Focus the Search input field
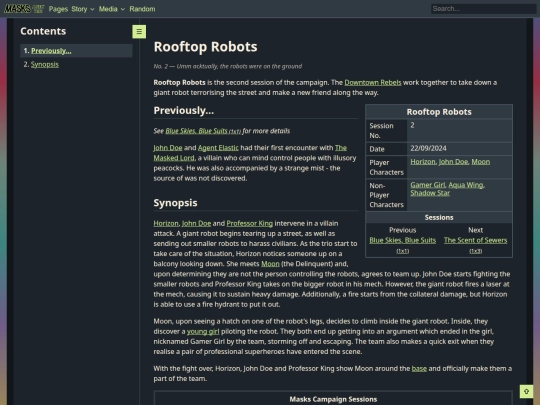The width and height of the screenshot is (540, 405). tap(484, 9)
